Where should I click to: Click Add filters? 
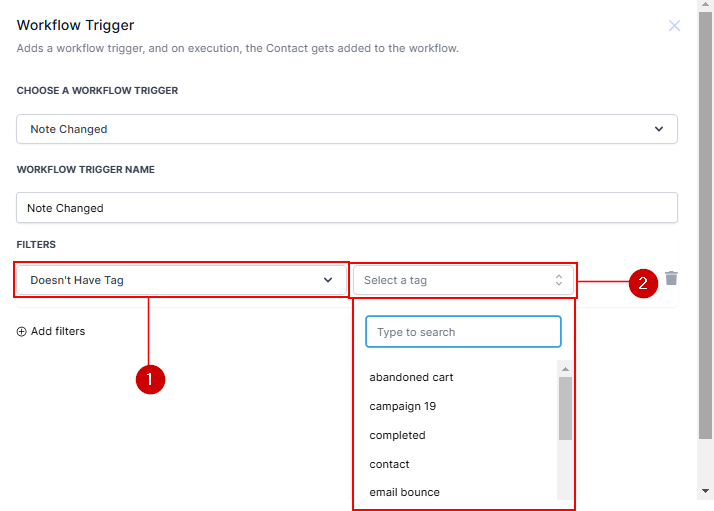[x=51, y=331]
